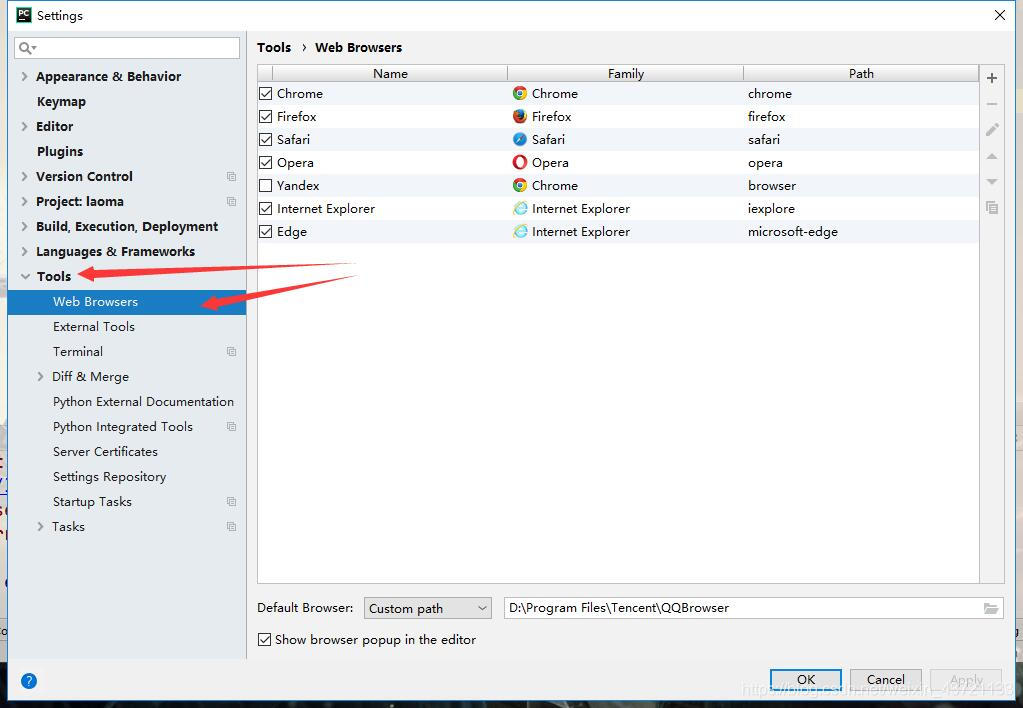The width and height of the screenshot is (1023, 708).
Task: Click the Path column header
Action: pos(861,73)
